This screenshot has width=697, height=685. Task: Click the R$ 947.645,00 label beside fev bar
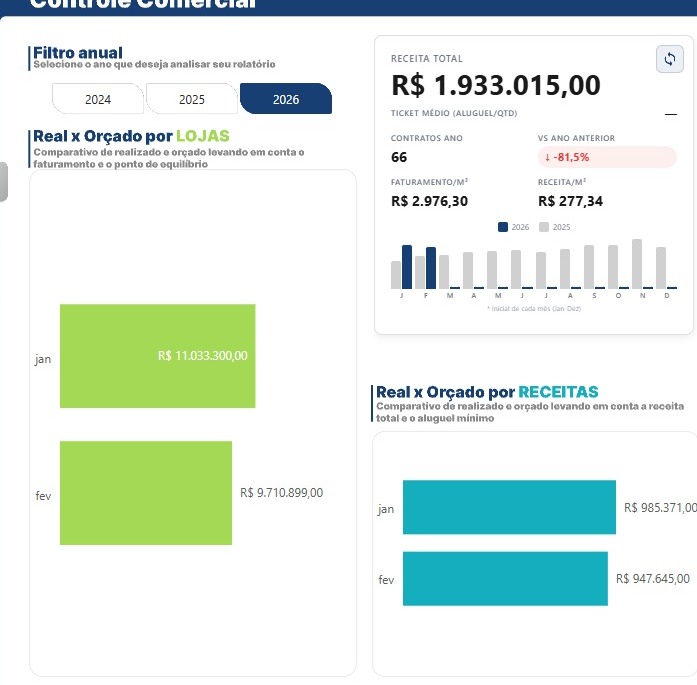point(653,579)
